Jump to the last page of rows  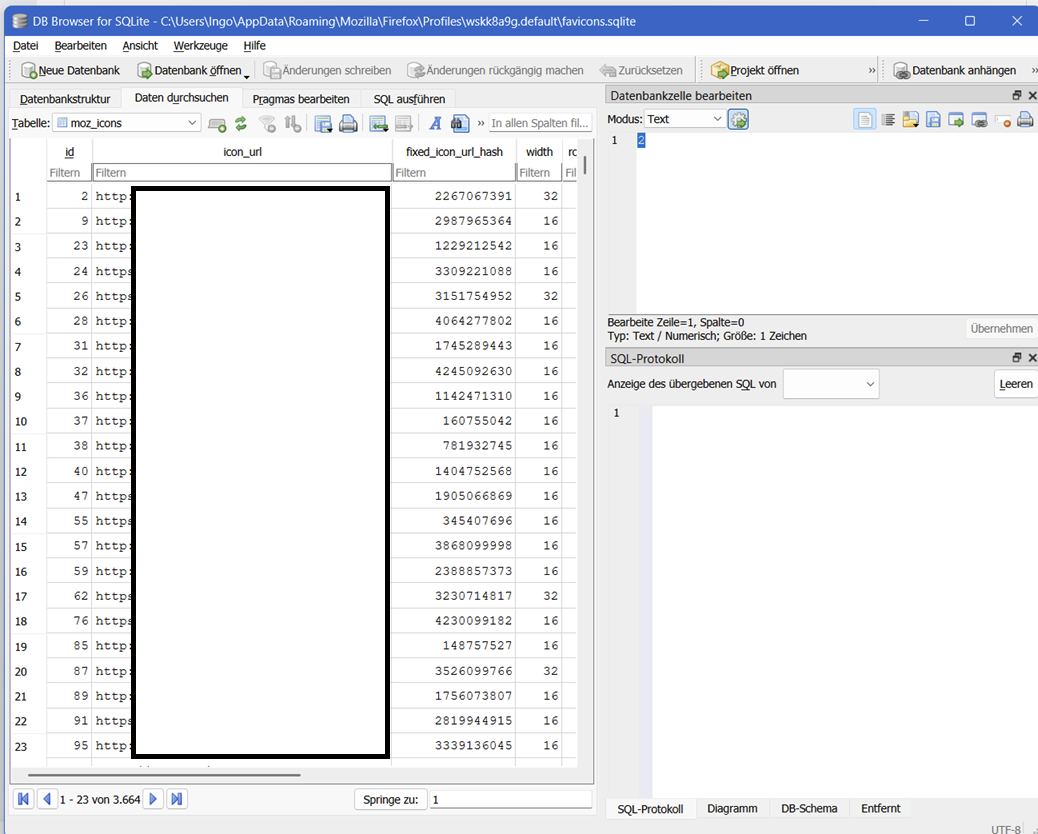pyautogui.click(x=177, y=799)
